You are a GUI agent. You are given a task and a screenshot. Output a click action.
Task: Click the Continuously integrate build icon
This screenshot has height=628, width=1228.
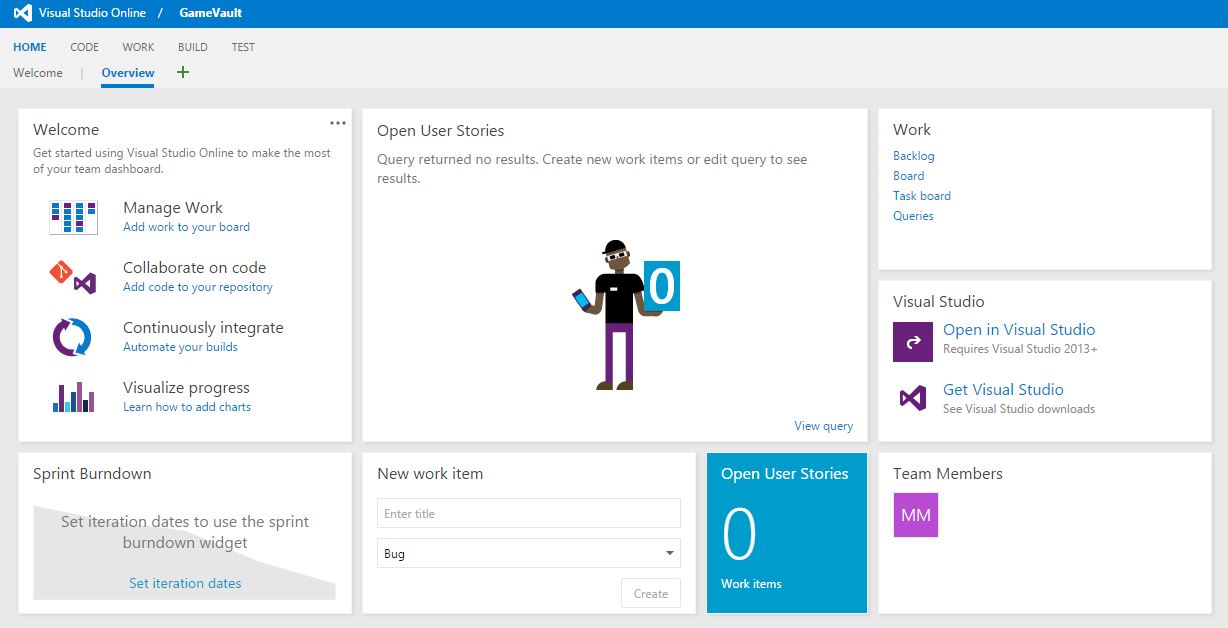click(x=72, y=337)
